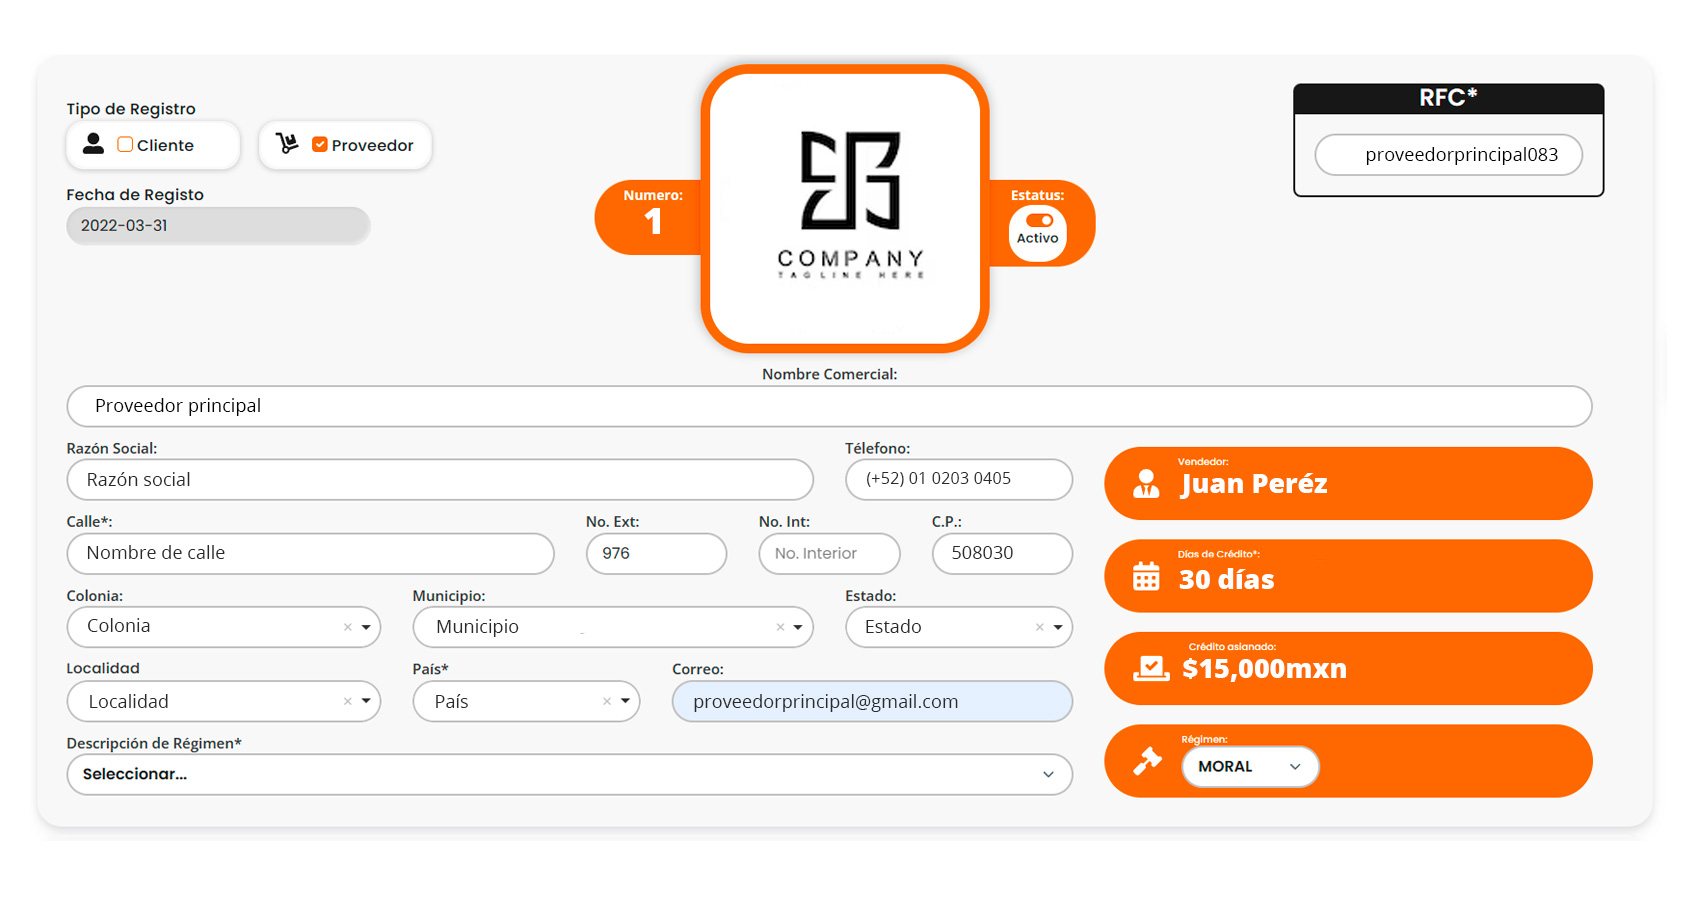Click the company logo image
This screenshot has width=1697, height=898.
pyautogui.click(x=845, y=208)
